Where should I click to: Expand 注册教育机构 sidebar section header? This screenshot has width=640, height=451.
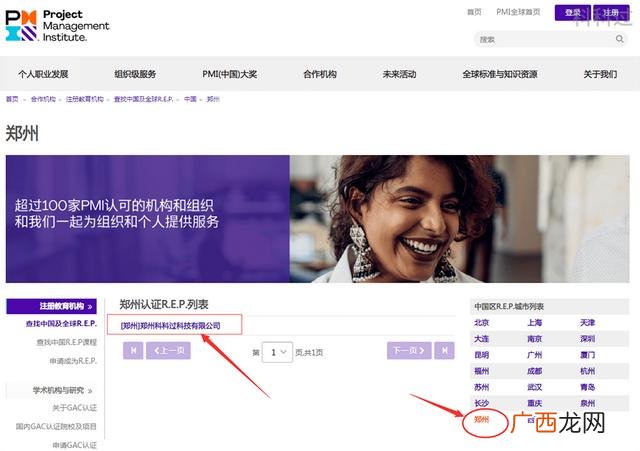[x=51, y=306]
